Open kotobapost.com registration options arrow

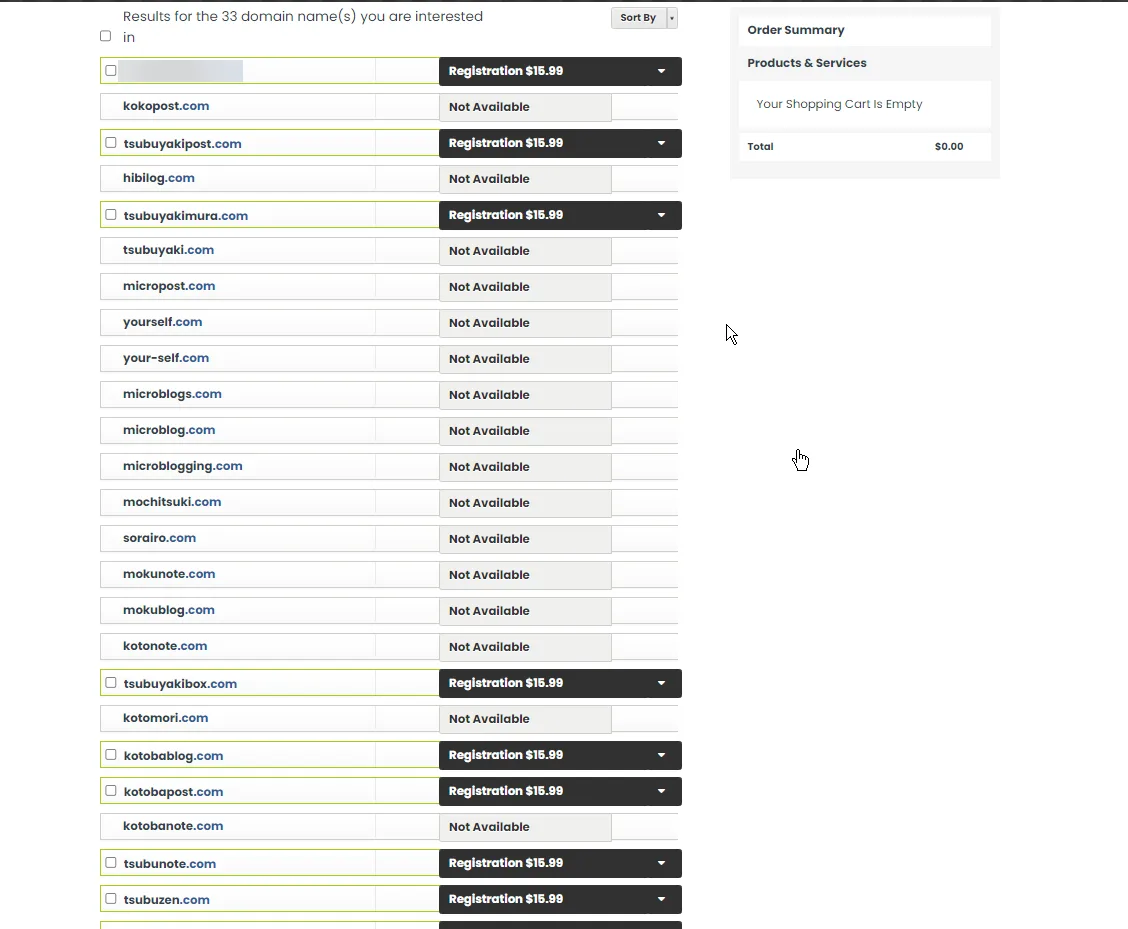661,791
